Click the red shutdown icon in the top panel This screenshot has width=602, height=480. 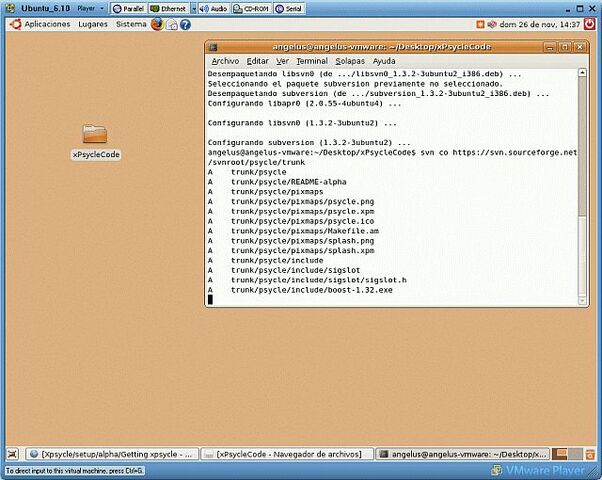(589, 24)
